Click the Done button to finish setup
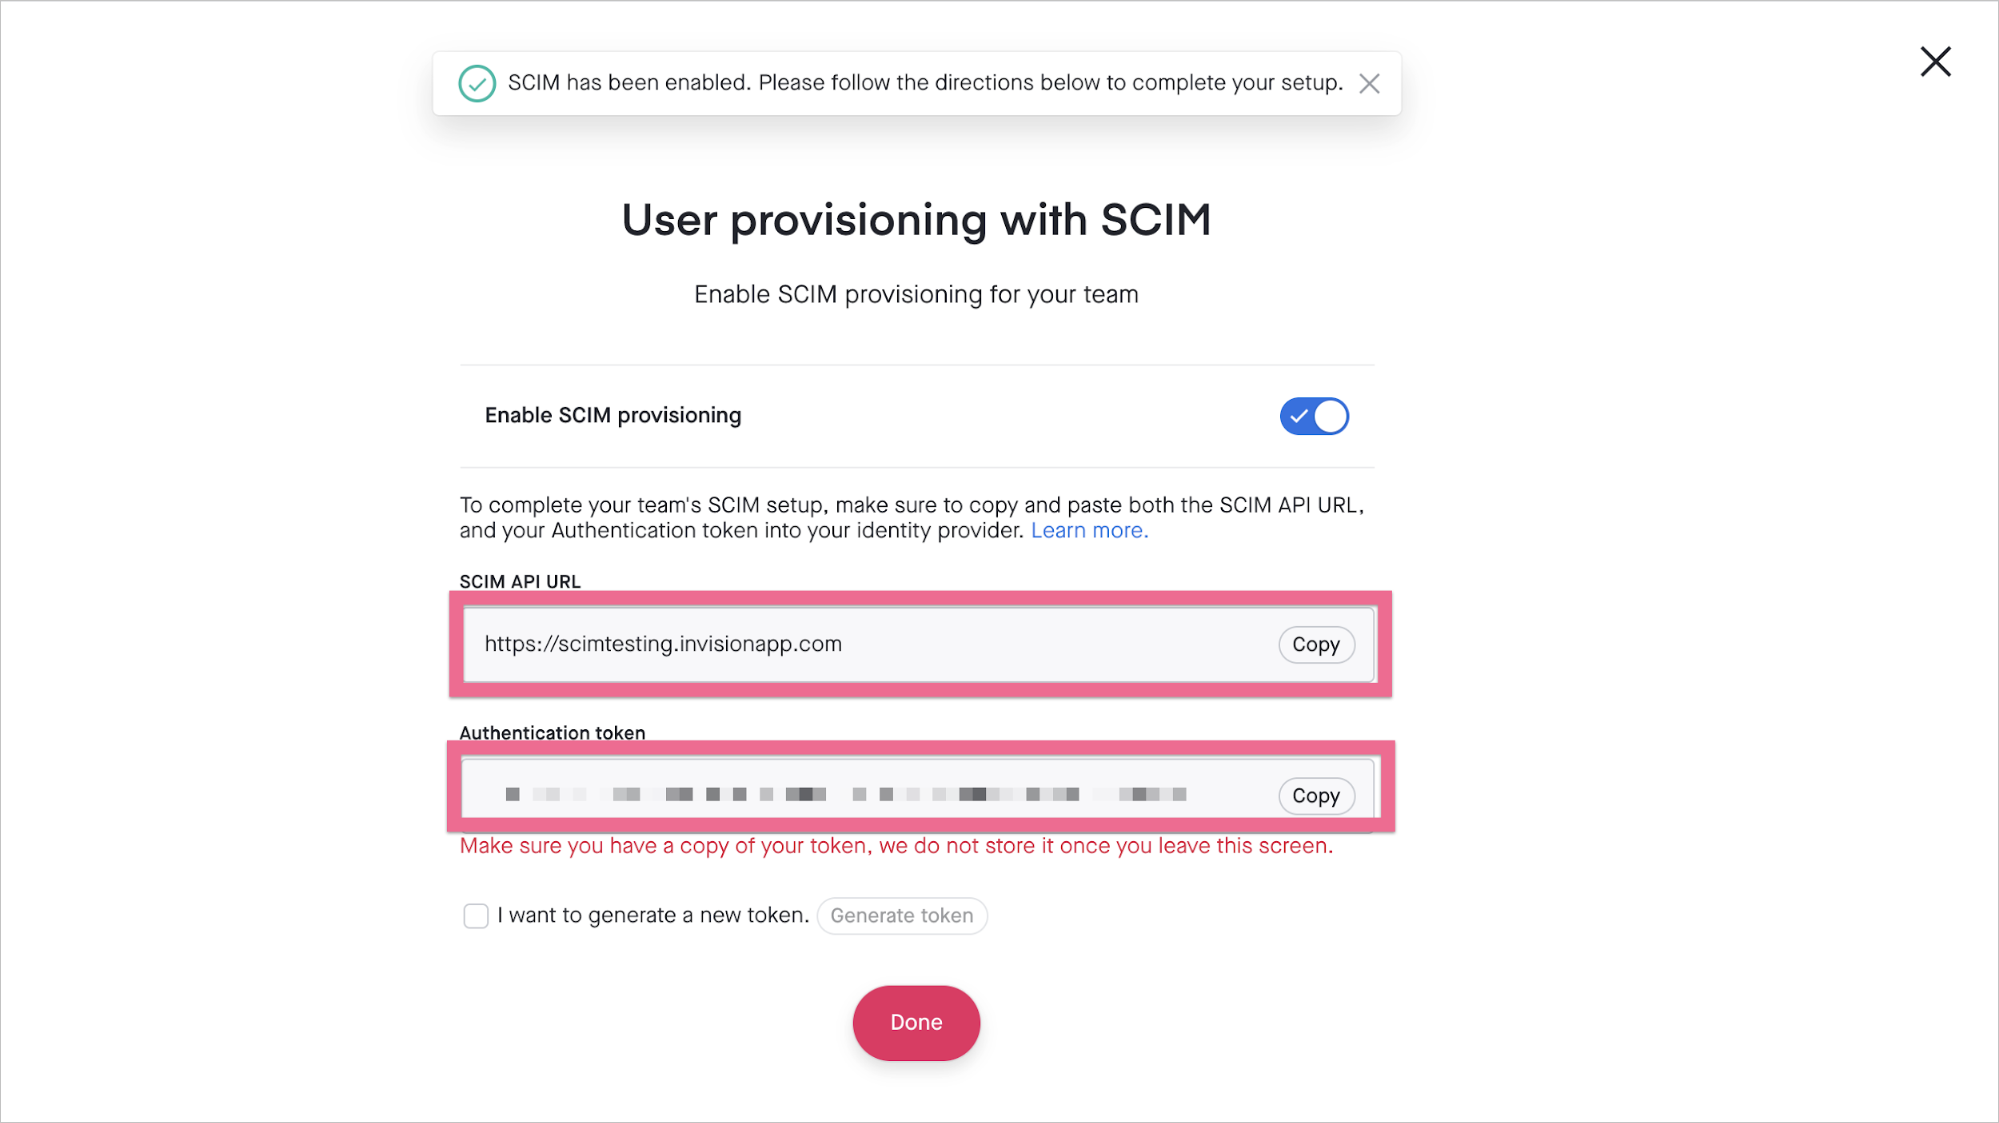Viewport: 1999px width, 1123px height. point(916,1021)
